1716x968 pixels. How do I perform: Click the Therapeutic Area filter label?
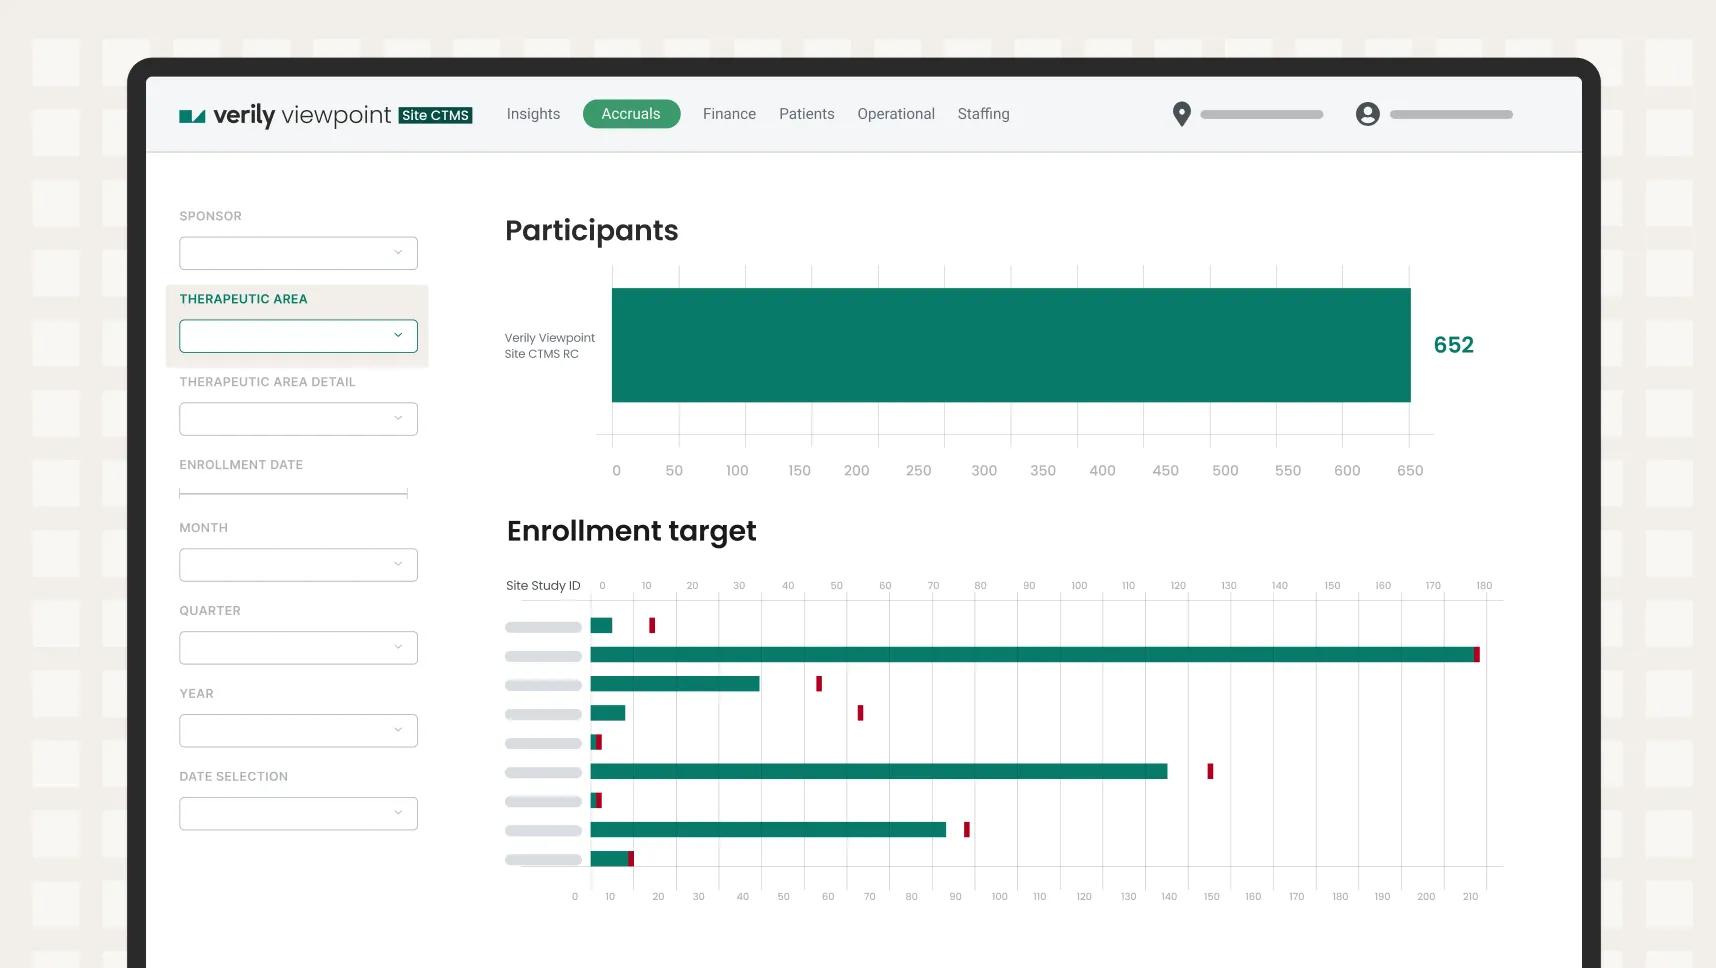pyautogui.click(x=243, y=299)
